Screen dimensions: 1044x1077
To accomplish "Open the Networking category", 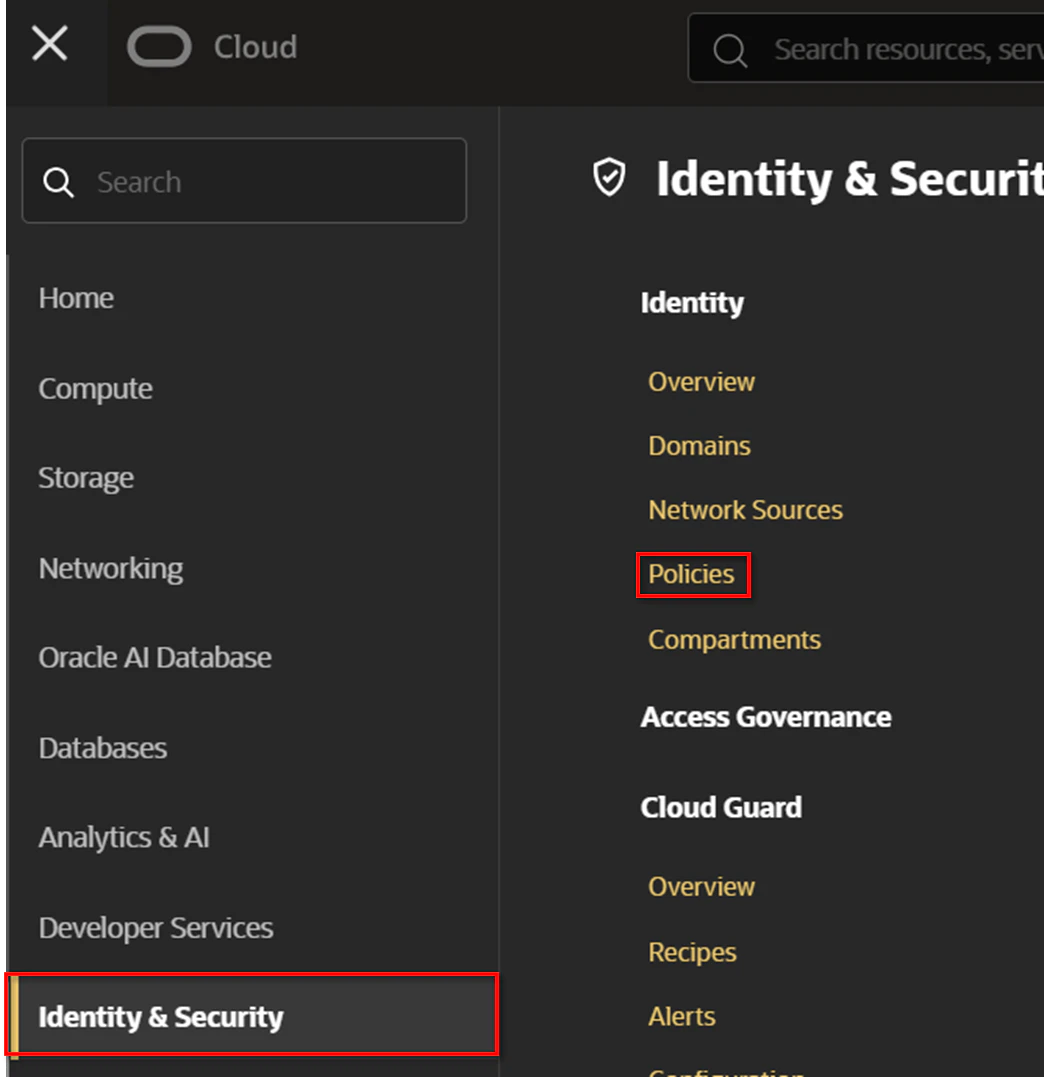I will pos(111,569).
